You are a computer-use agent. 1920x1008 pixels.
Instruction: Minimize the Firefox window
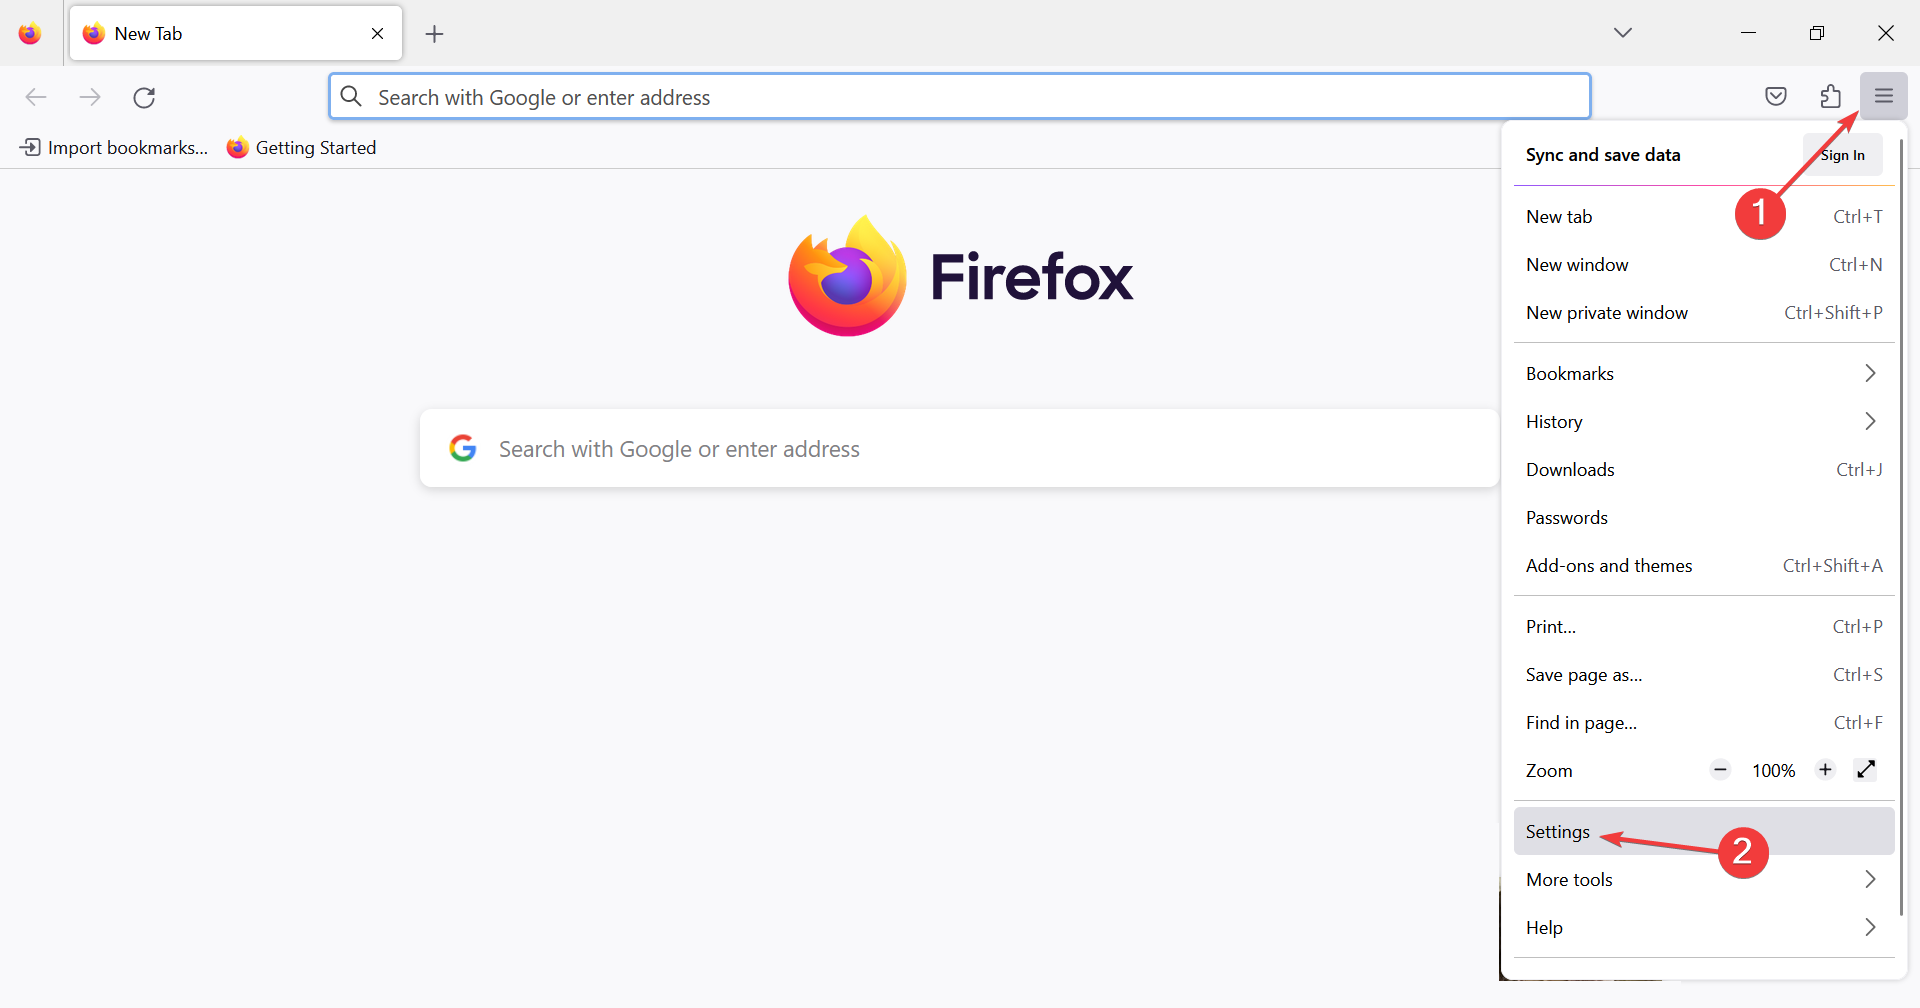(x=1748, y=33)
